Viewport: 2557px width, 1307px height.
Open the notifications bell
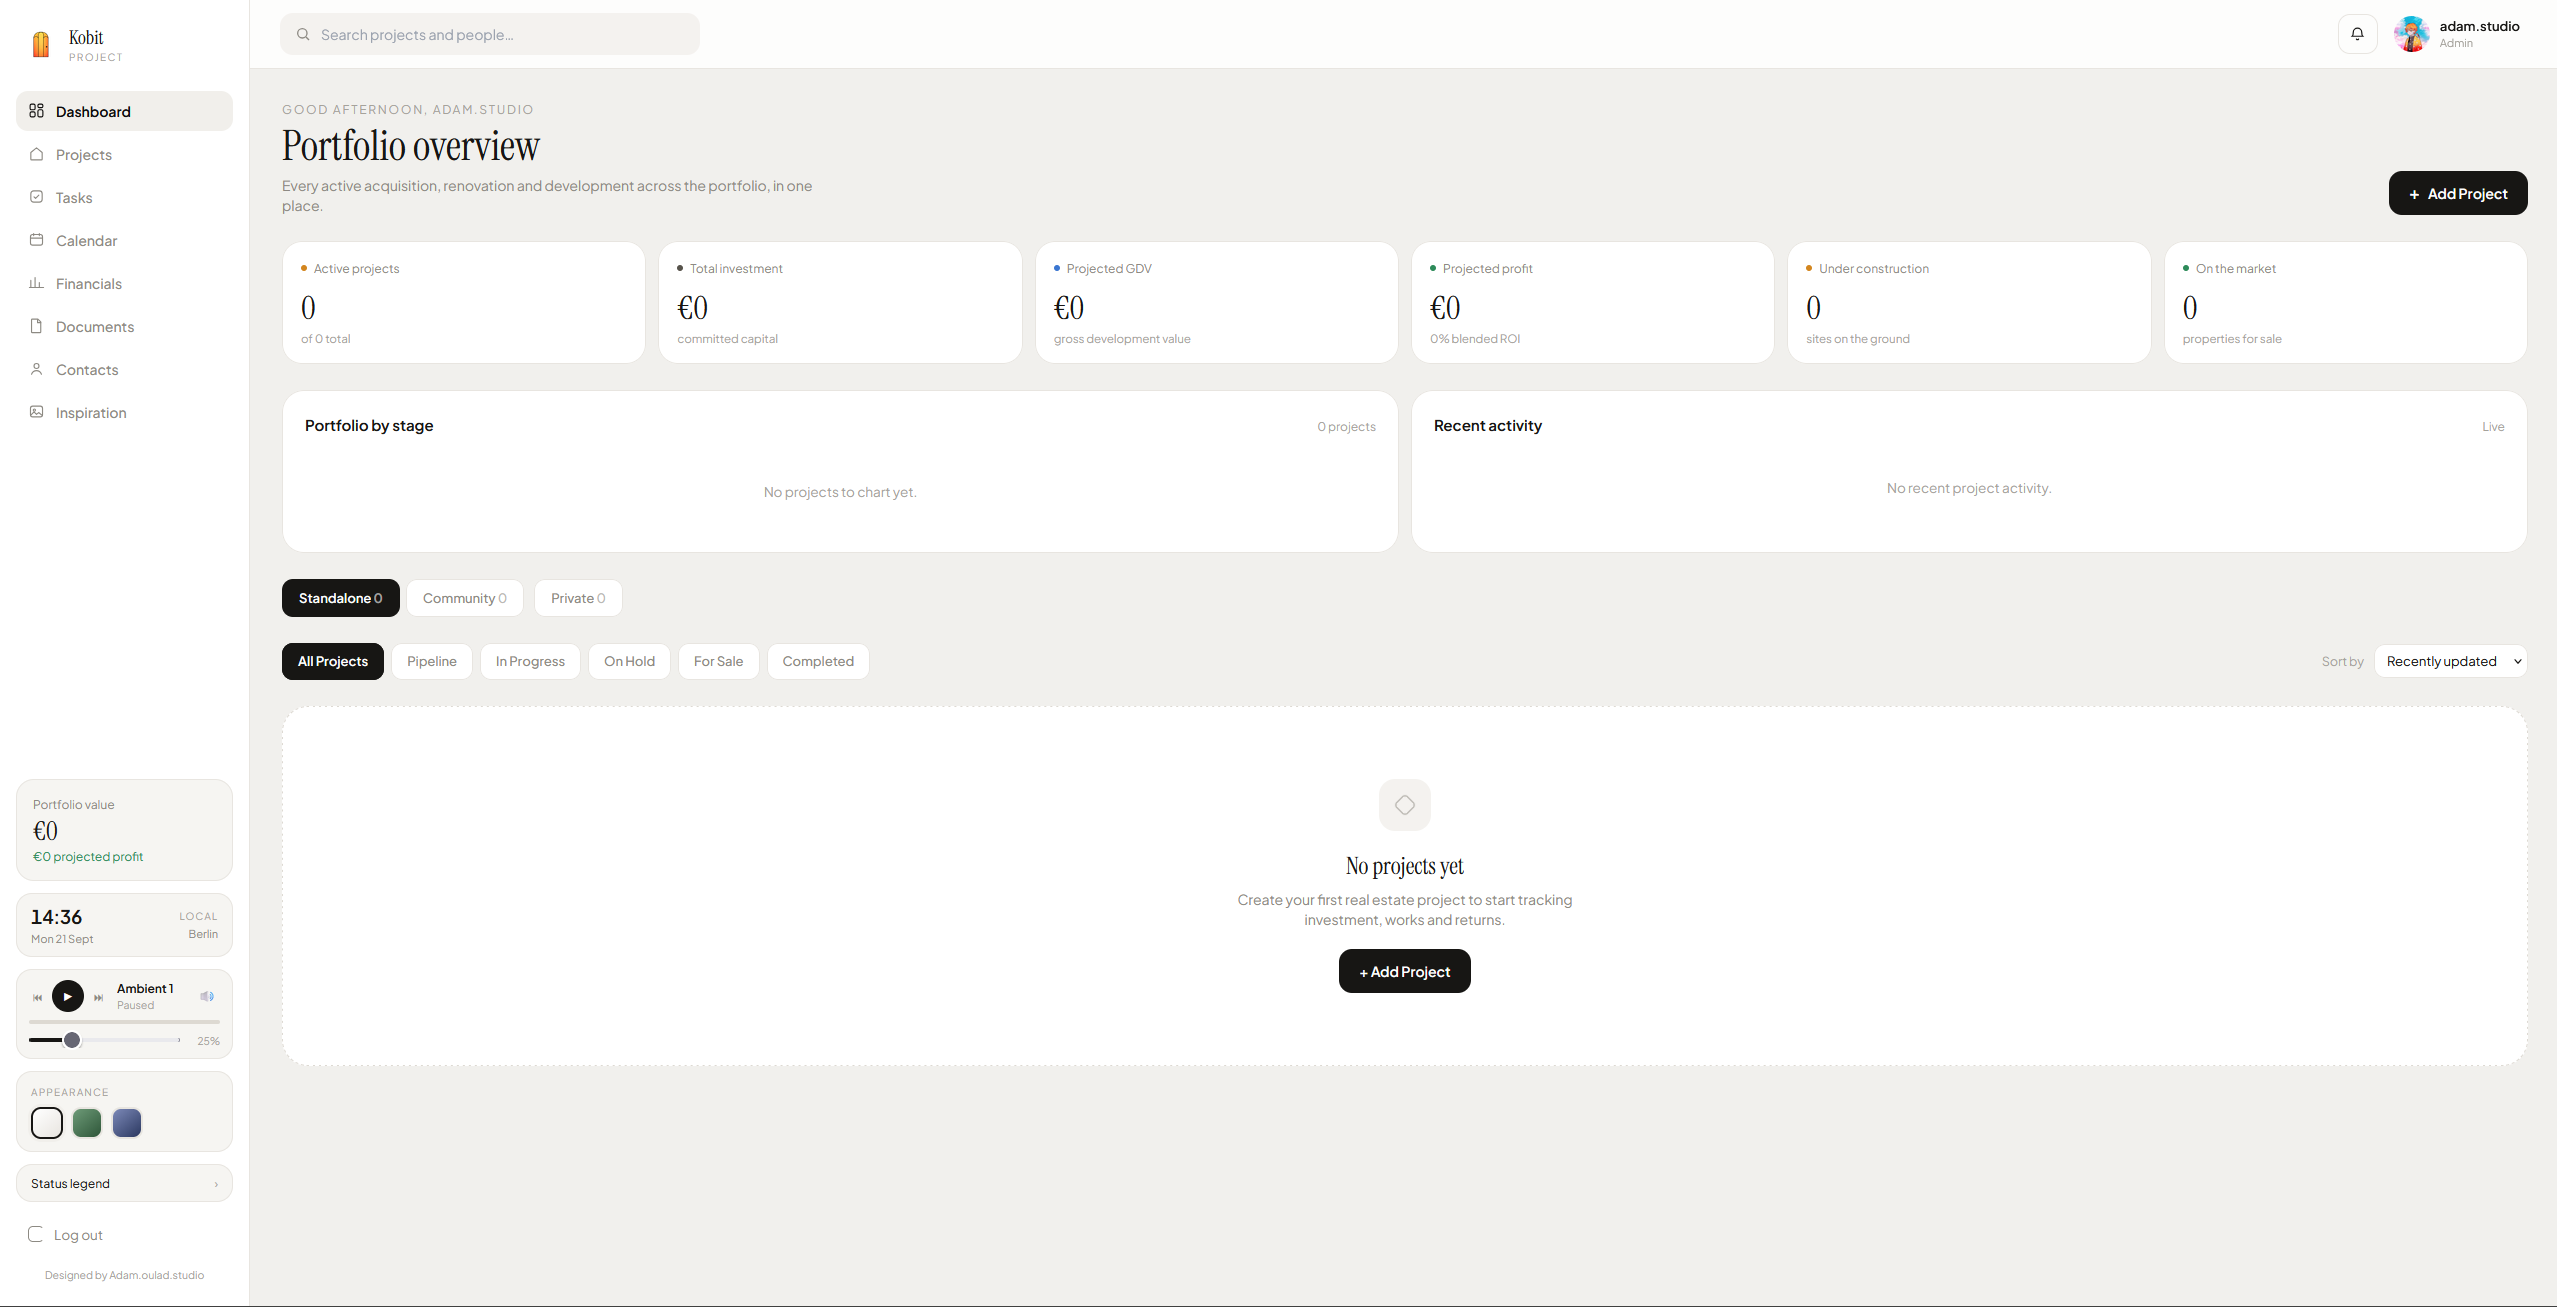(2357, 34)
